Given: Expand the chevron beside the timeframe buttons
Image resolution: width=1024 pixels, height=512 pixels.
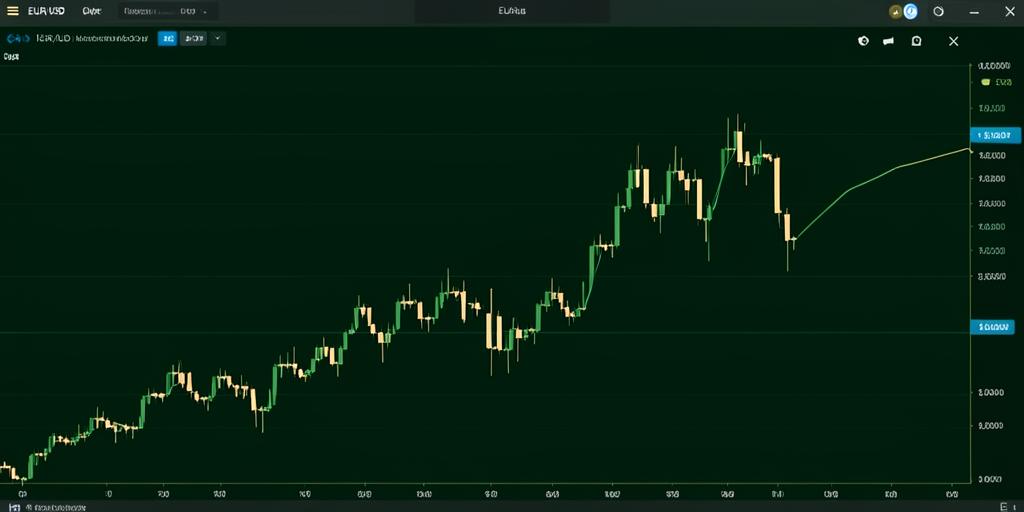Looking at the screenshot, I should click(218, 39).
